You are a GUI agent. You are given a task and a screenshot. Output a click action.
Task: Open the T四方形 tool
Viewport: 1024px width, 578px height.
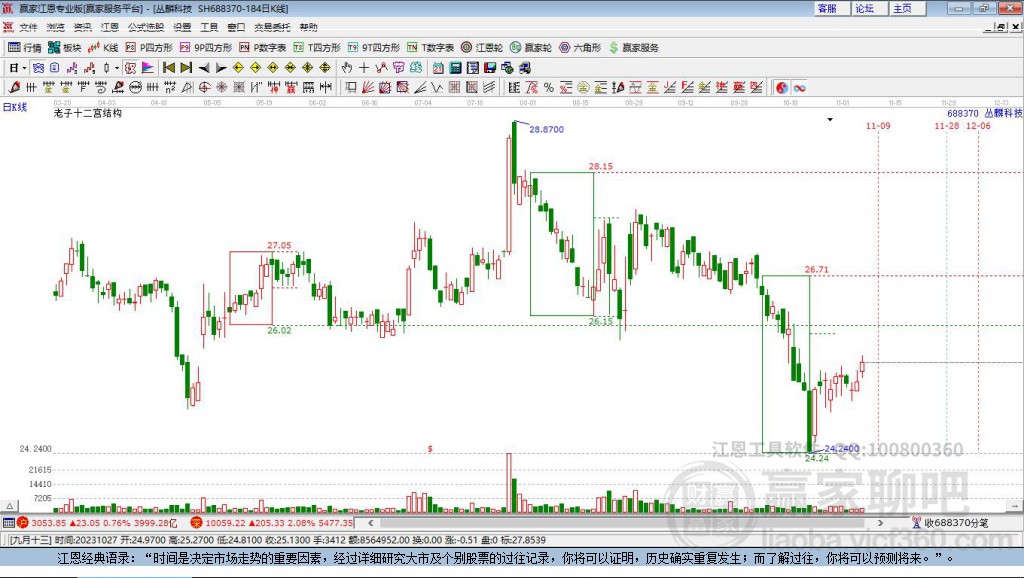click(317, 48)
